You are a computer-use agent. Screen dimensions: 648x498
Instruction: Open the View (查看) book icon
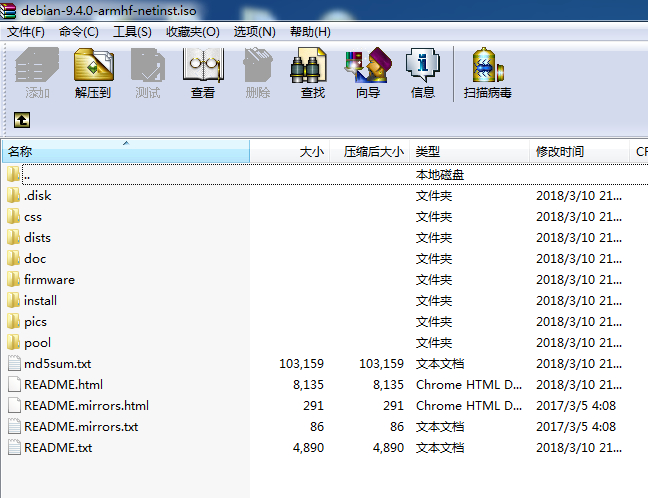pos(203,65)
